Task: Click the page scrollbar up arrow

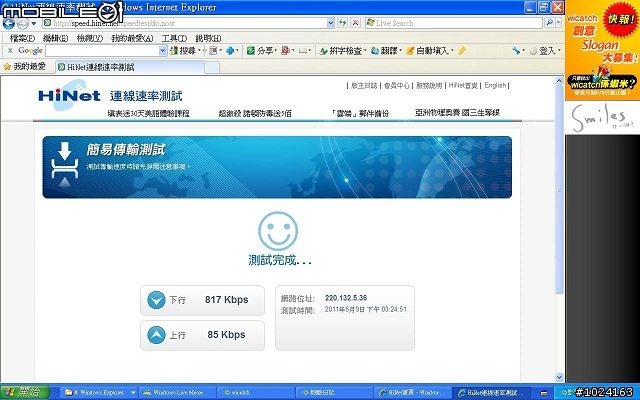Action: pos(559,81)
